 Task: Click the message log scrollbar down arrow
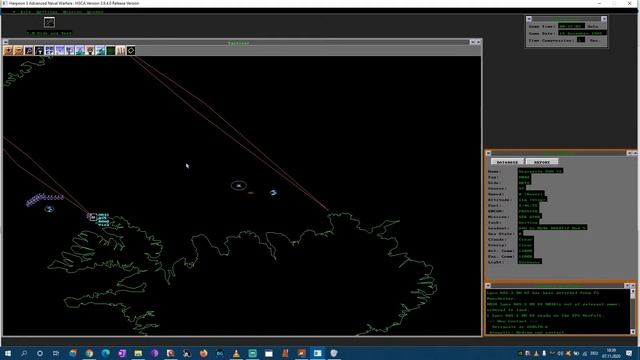[633, 332]
